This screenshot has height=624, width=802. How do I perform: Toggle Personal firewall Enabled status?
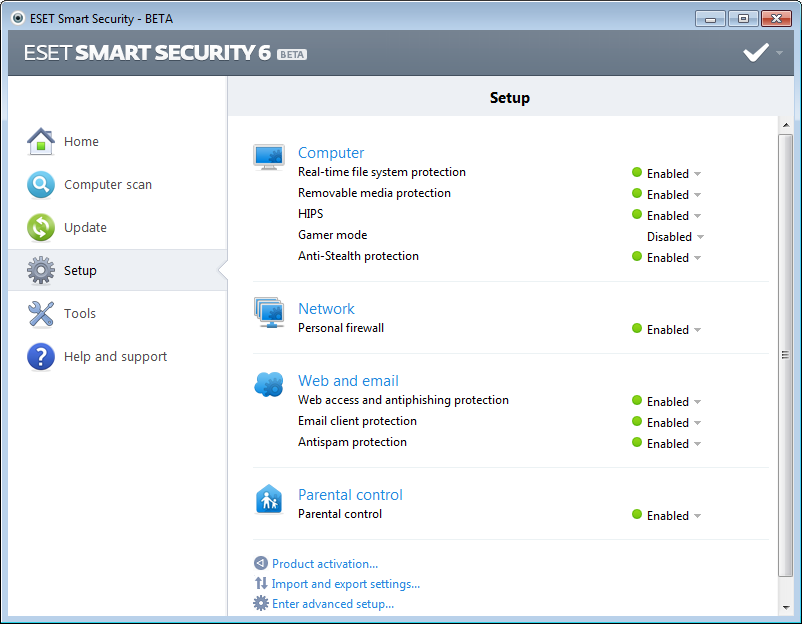[667, 330]
